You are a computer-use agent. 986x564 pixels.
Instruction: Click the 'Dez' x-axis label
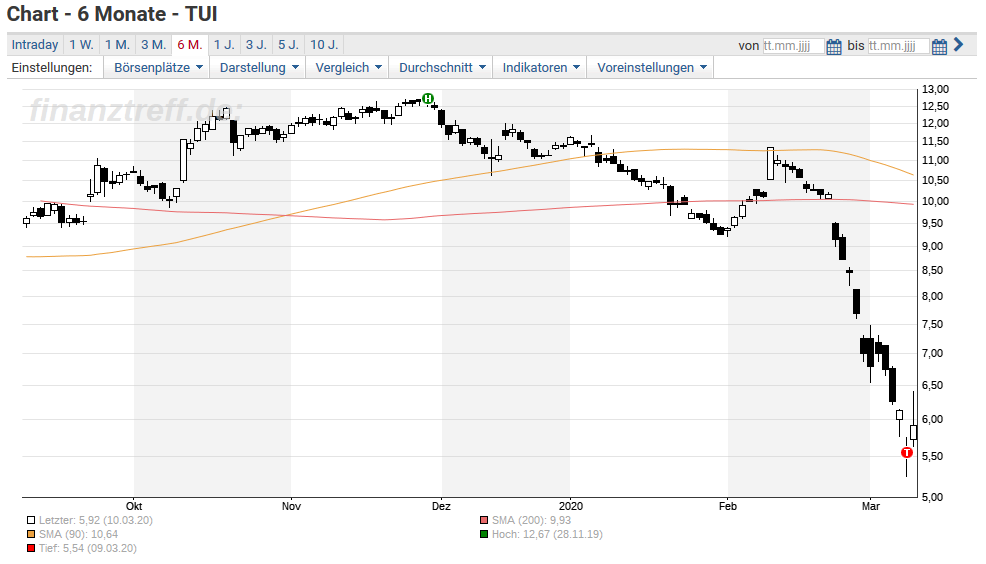tap(441, 506)
